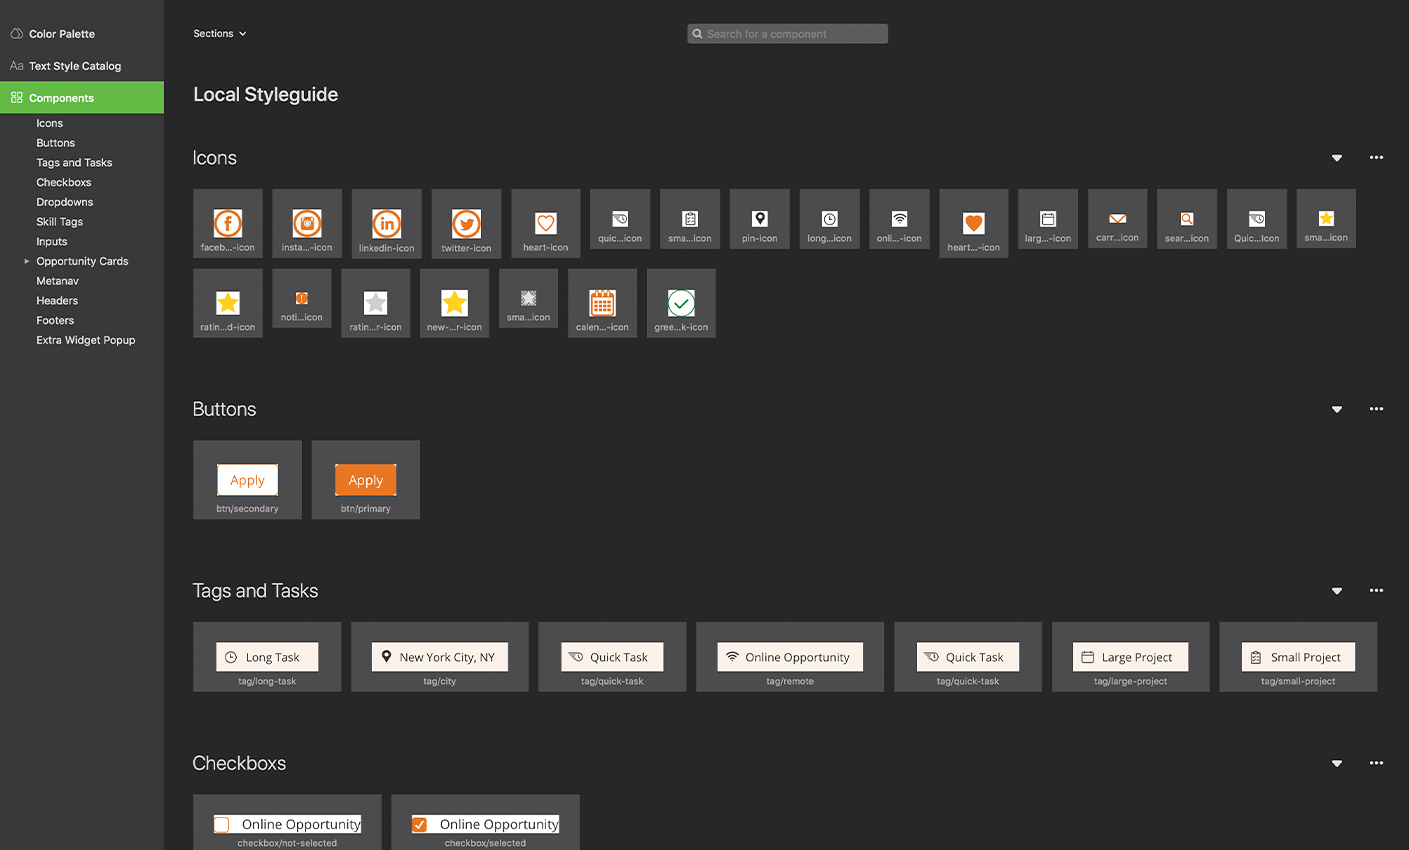
Task: Collapse the Icons section arrow
Action: pos(1337,158)
